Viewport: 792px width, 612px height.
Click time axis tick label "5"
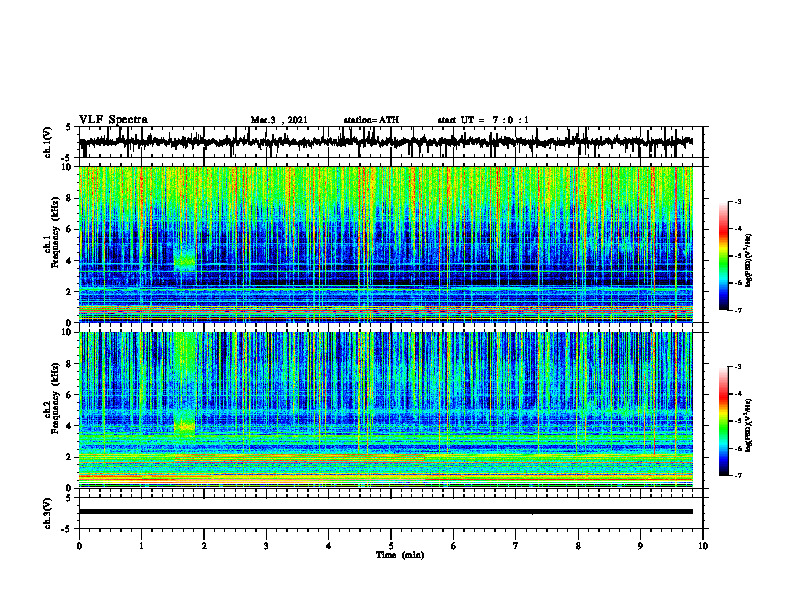(391, 546)
